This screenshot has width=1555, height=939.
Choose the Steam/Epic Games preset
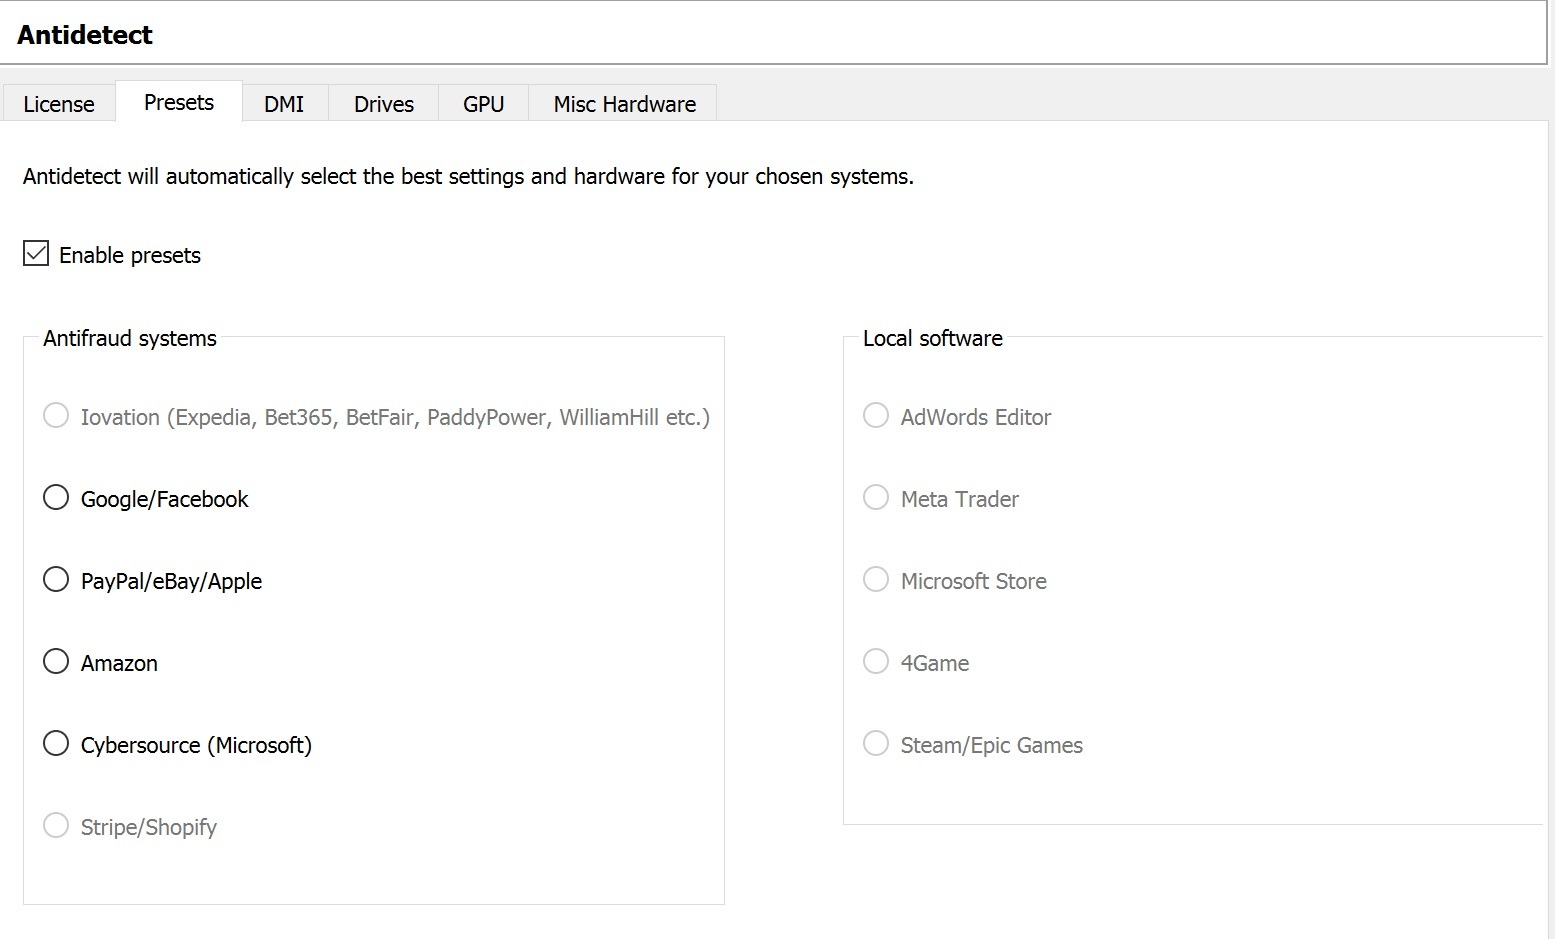pos(876,743)
